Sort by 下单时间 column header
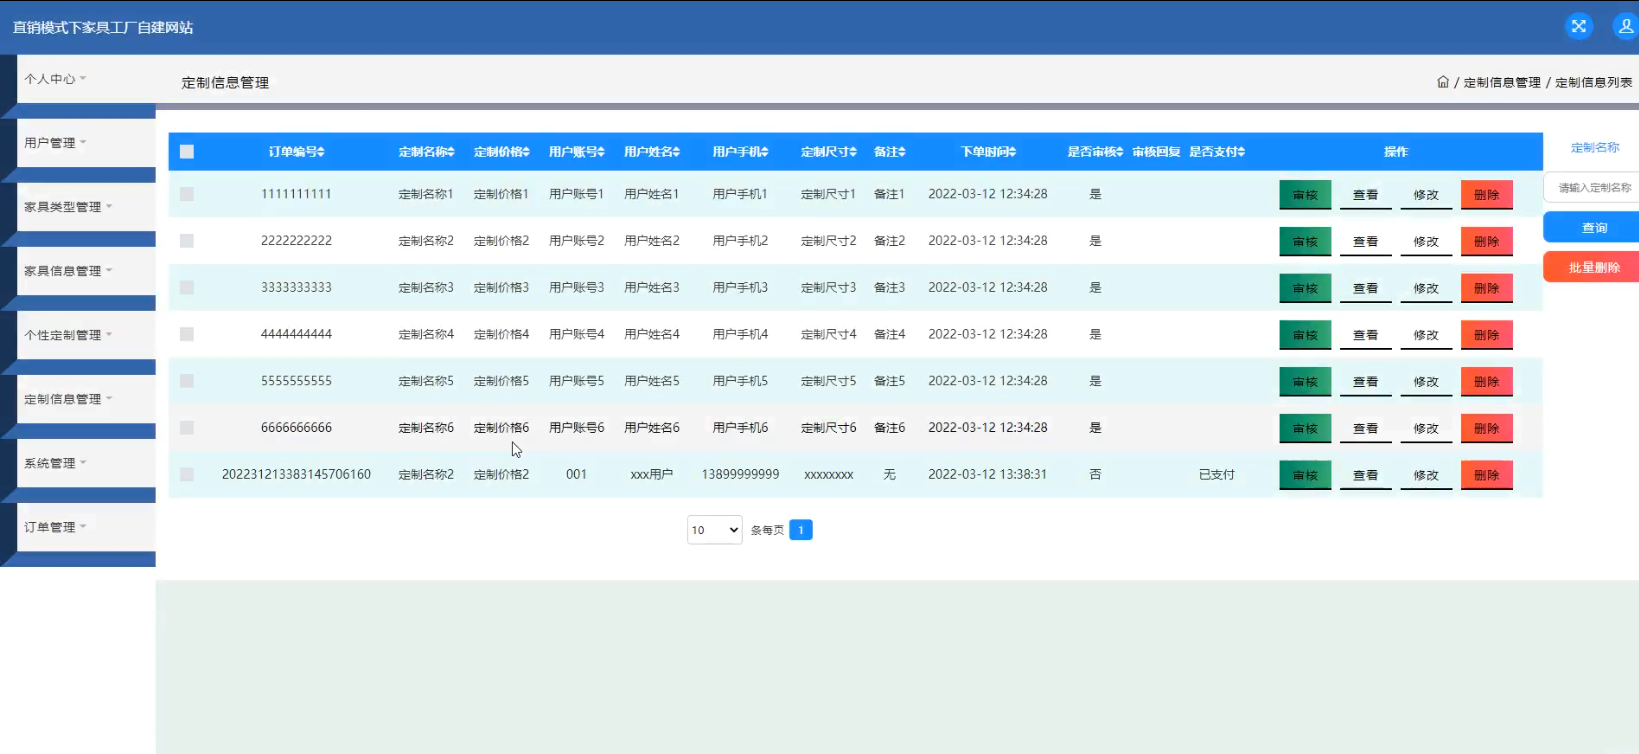The image size is (1639, 754). [x=988, y=152]
